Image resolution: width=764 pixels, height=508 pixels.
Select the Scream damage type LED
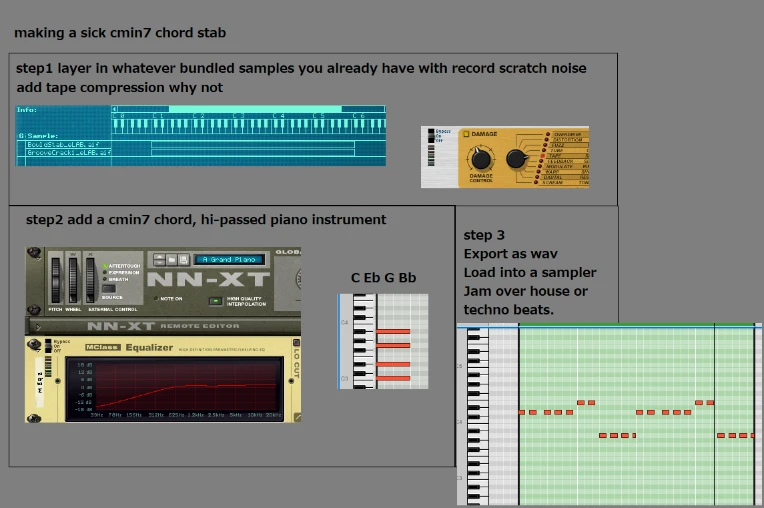coord(536,183)
